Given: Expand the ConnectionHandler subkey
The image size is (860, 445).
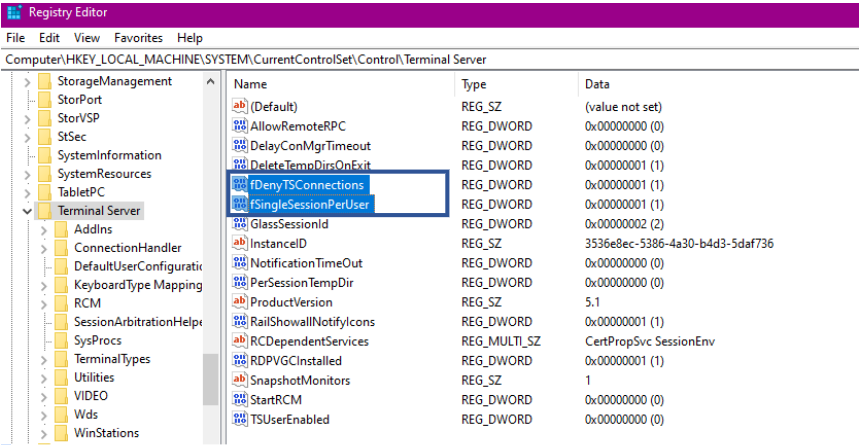Looking at the screenshot, I should [x=44, y=249].
